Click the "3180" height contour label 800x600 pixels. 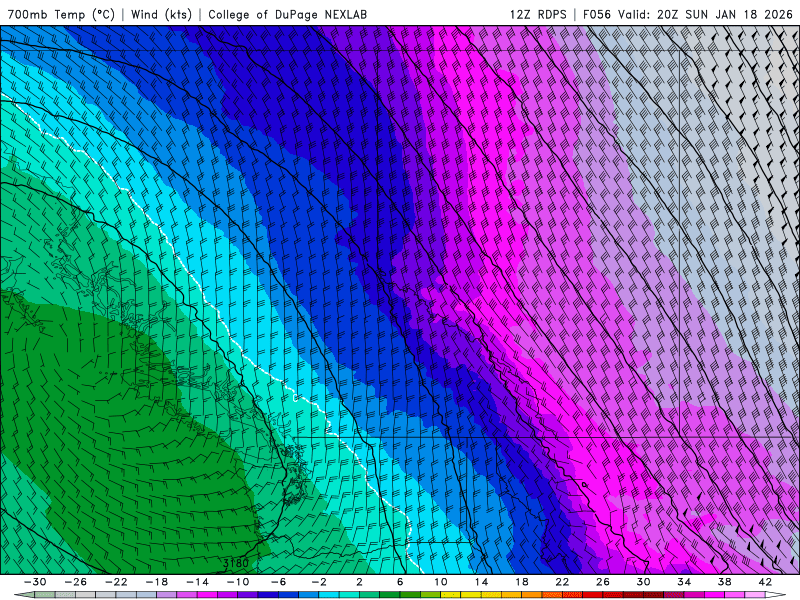click(x=236, y=563)
